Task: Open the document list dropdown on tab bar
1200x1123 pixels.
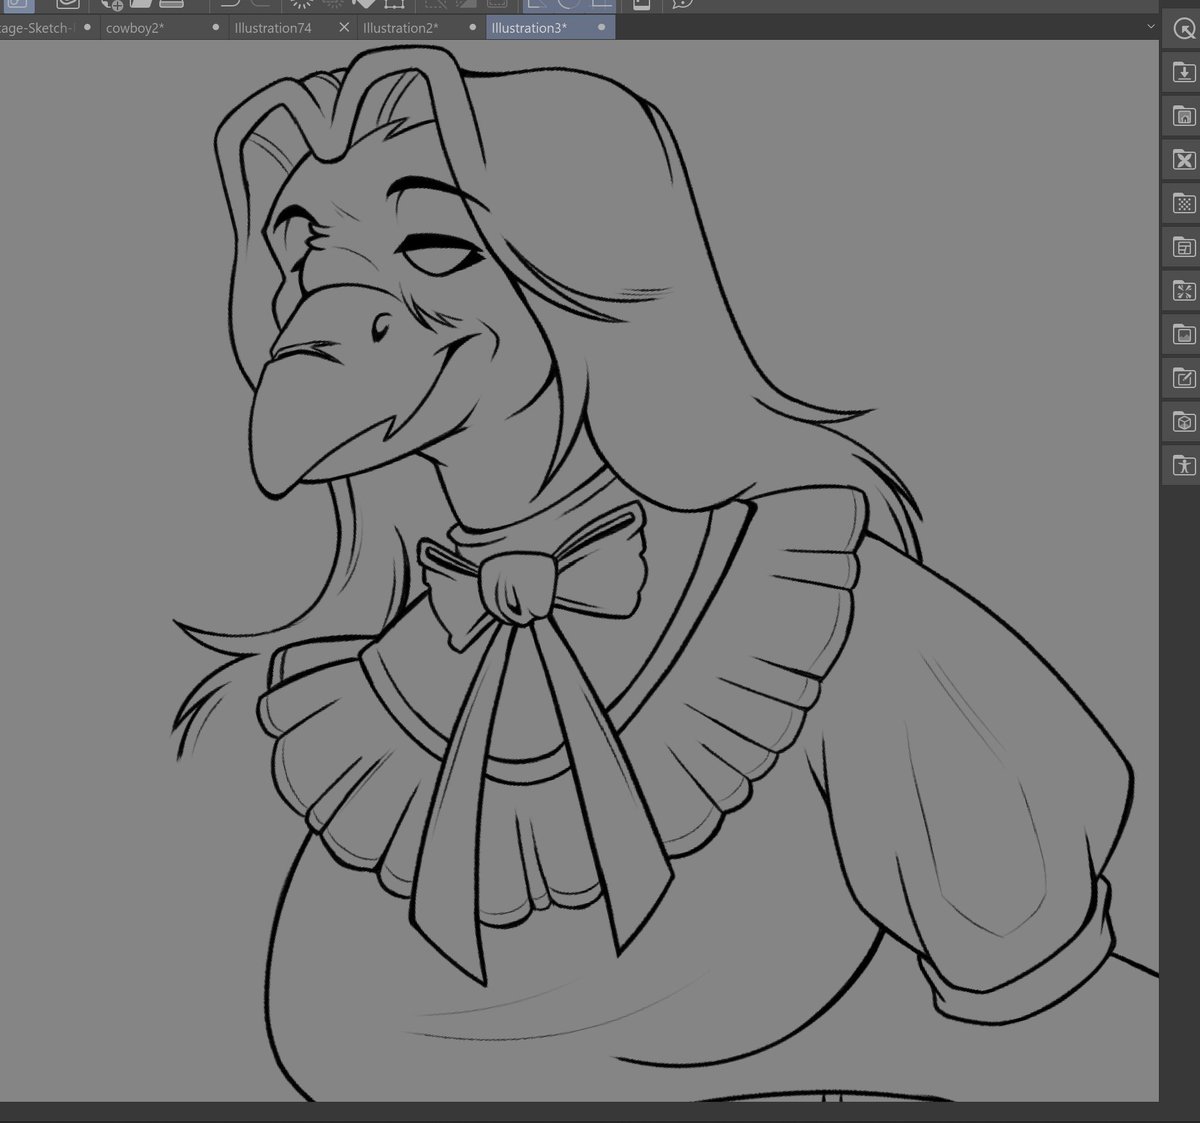Action: [x=1150, y=27]
